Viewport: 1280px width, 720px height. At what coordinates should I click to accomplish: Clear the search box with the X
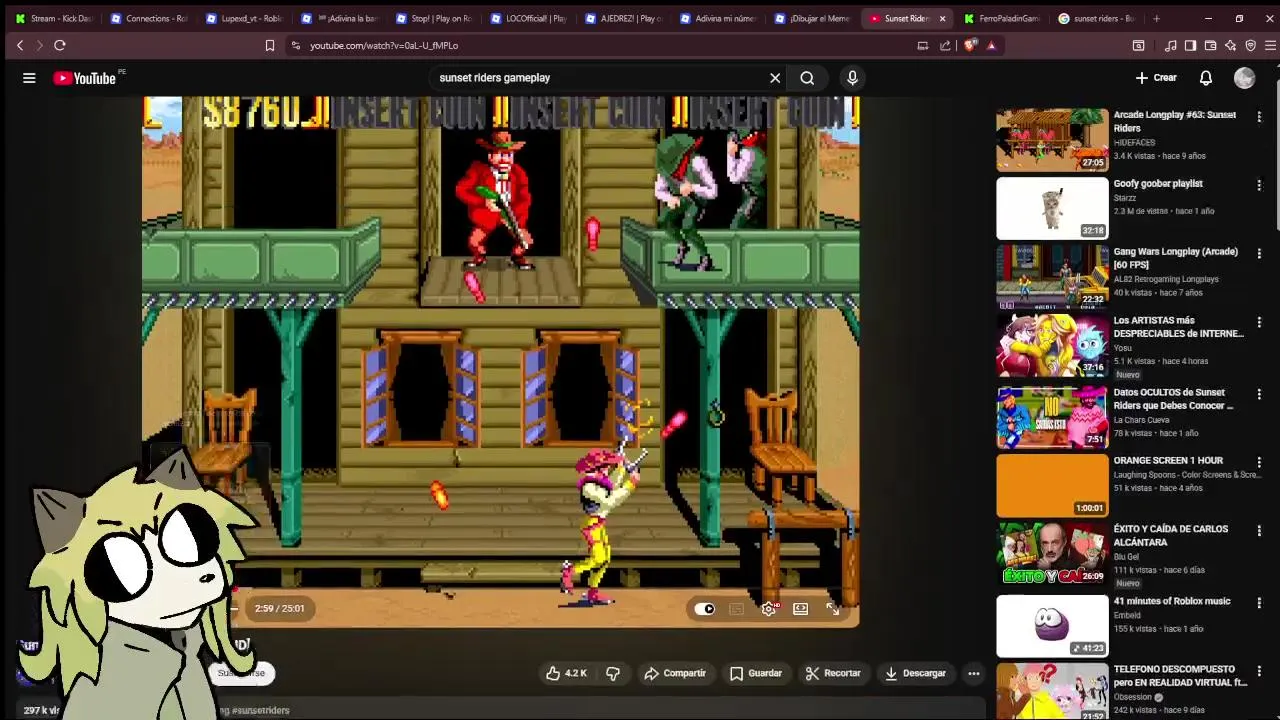[775, 78]
